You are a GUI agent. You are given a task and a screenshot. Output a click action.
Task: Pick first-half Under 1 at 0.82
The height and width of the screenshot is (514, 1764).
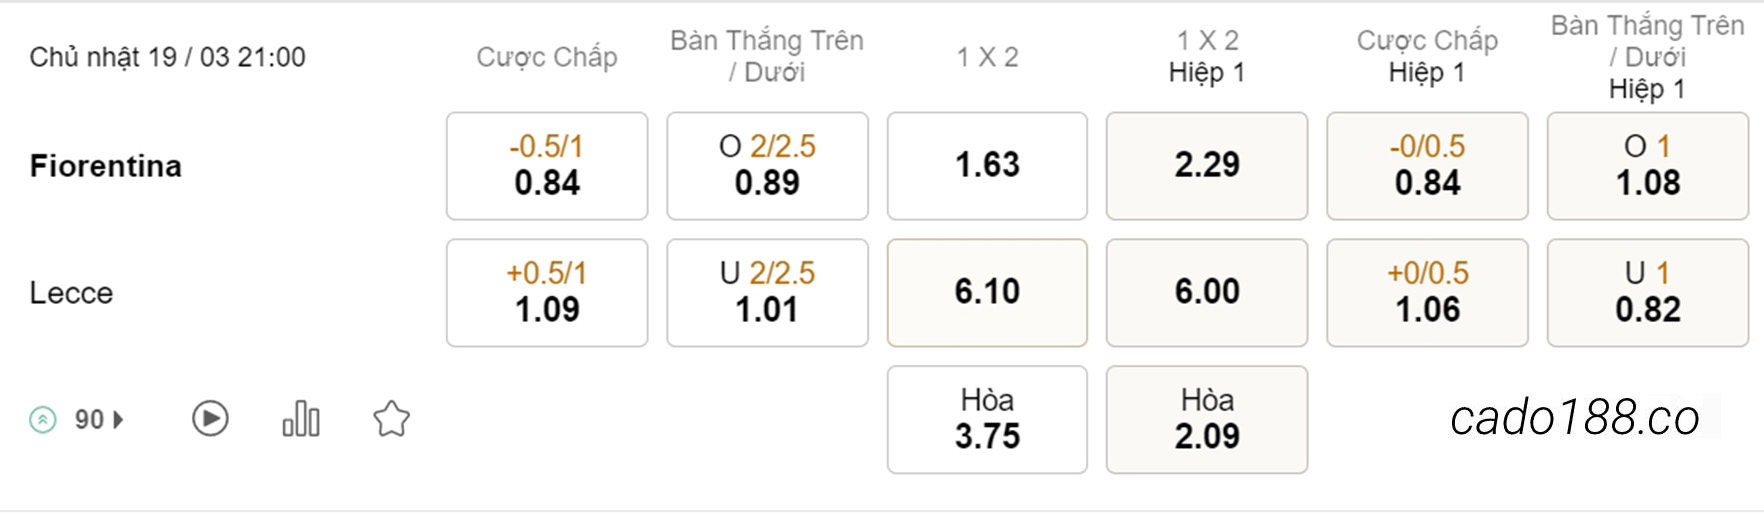(1648, 293)
